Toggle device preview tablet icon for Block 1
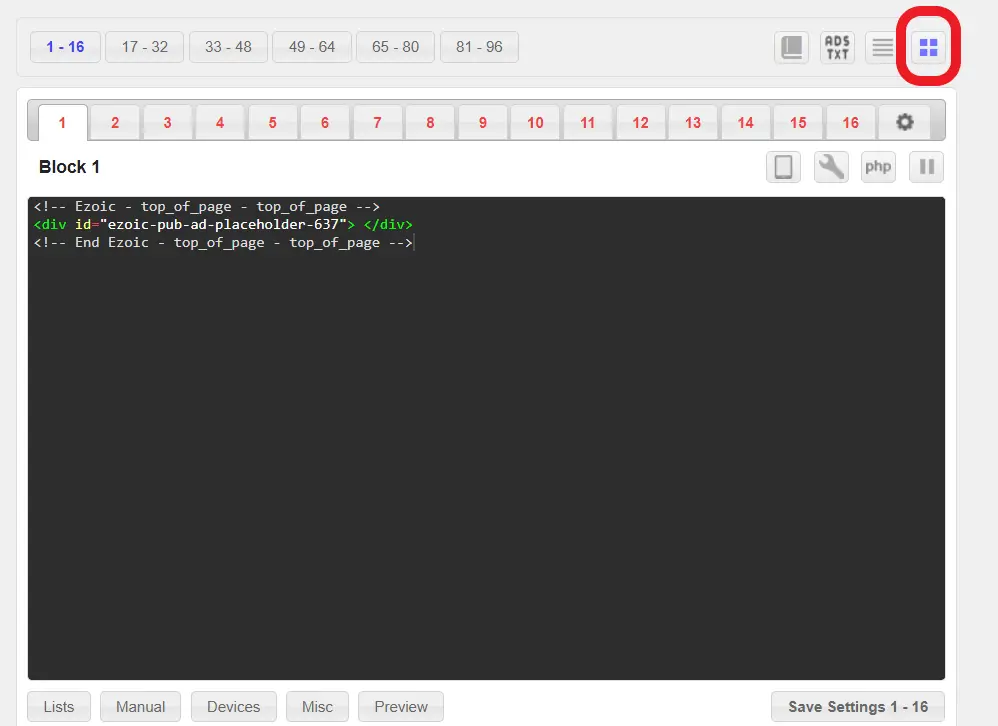 point(784,167)
